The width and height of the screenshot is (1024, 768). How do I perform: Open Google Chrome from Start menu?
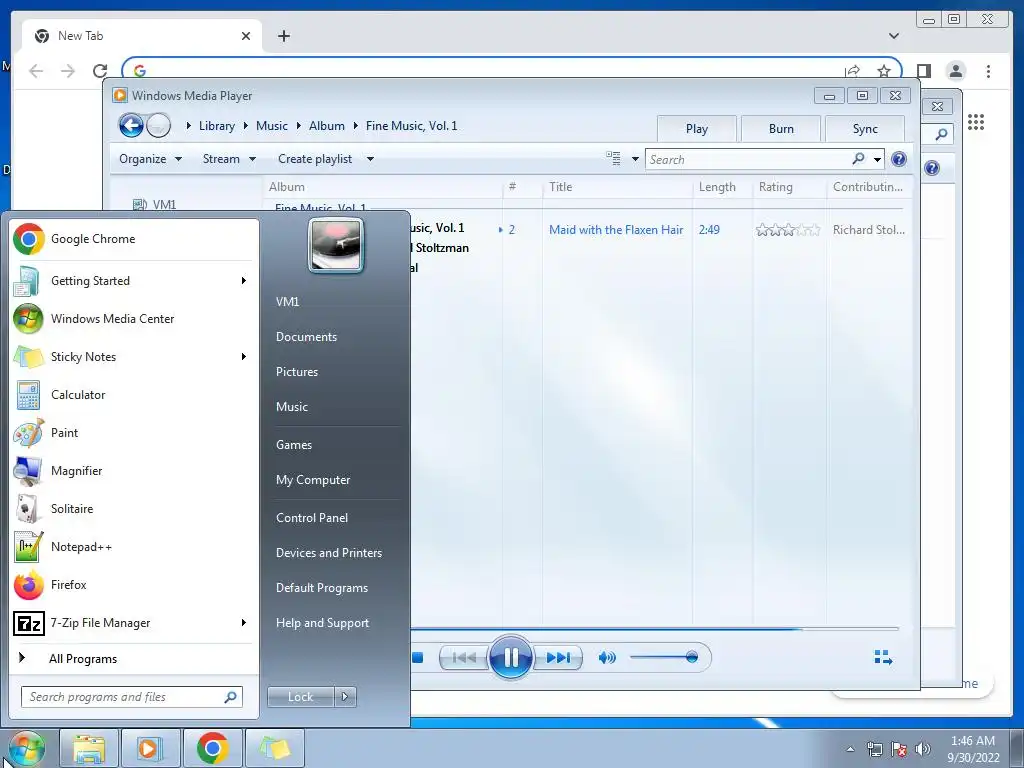[x=134, y=239]
